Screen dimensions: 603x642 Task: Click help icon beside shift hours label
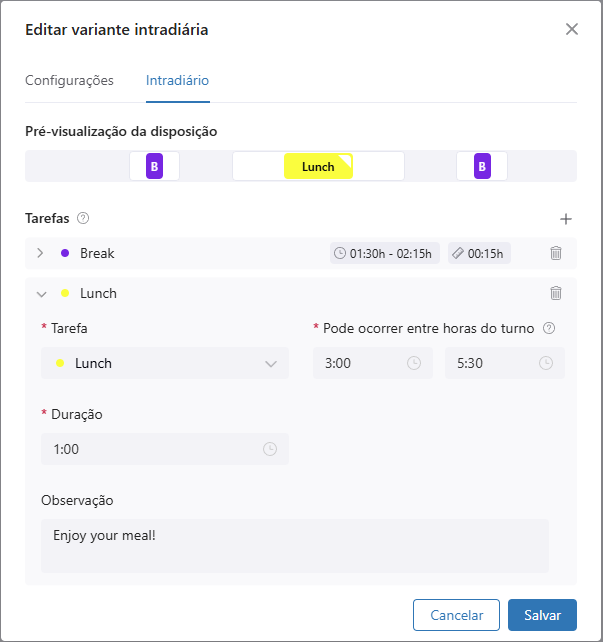[548, 328]
